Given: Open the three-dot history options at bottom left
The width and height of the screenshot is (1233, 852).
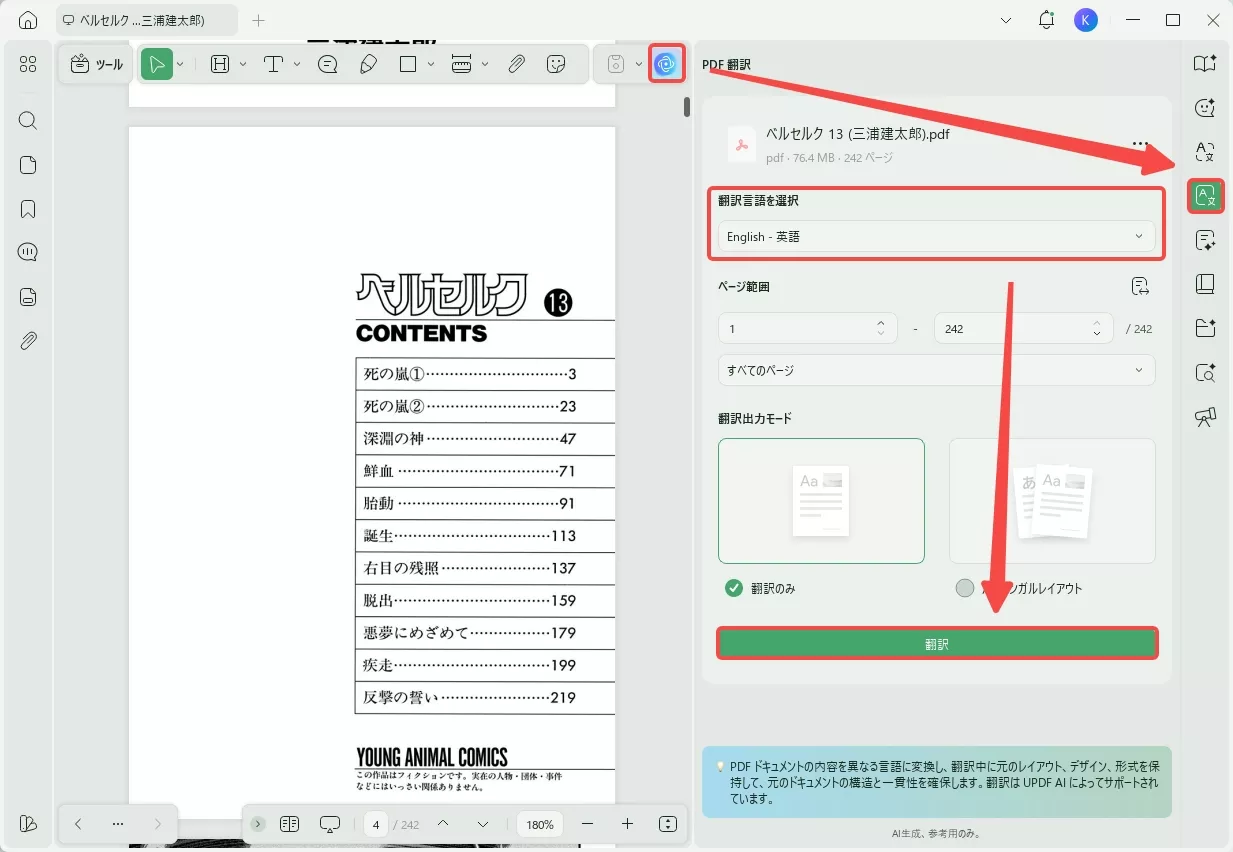Looking at the screenshot, I should click(118, 824).
